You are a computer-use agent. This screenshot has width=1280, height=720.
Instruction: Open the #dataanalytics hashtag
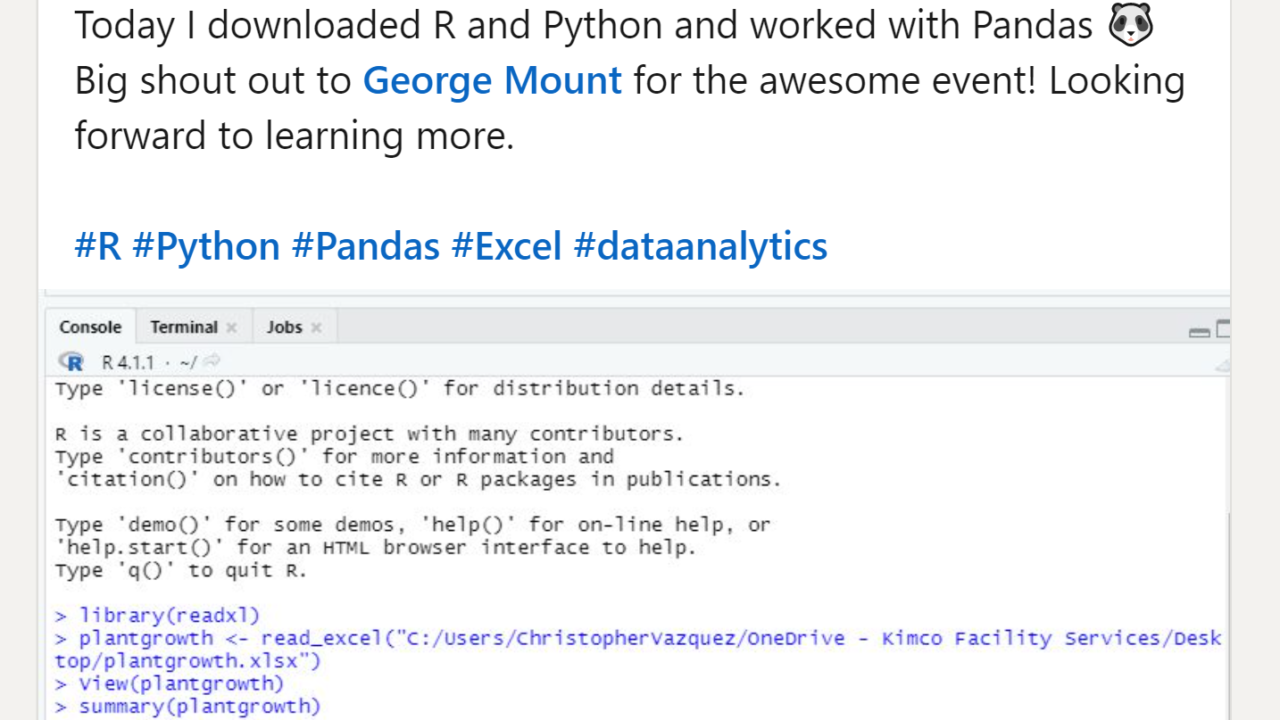tap(700, 246)
